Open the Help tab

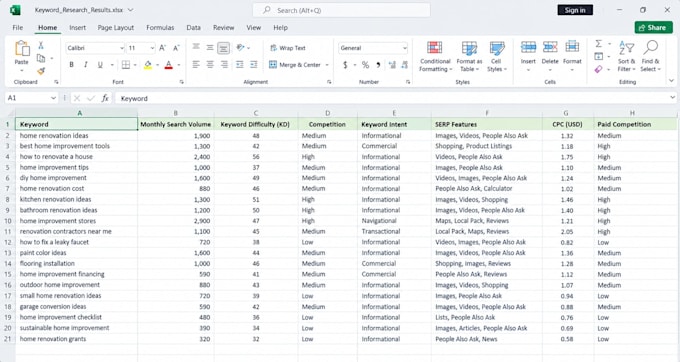(x=280, y=27)
